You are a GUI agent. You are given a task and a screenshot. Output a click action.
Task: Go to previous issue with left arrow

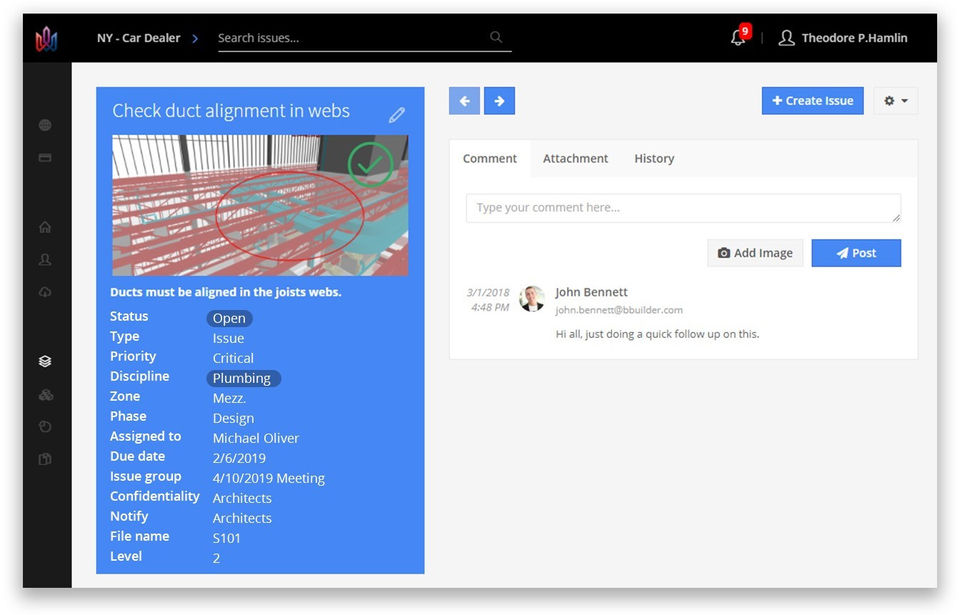pos(464,100)
